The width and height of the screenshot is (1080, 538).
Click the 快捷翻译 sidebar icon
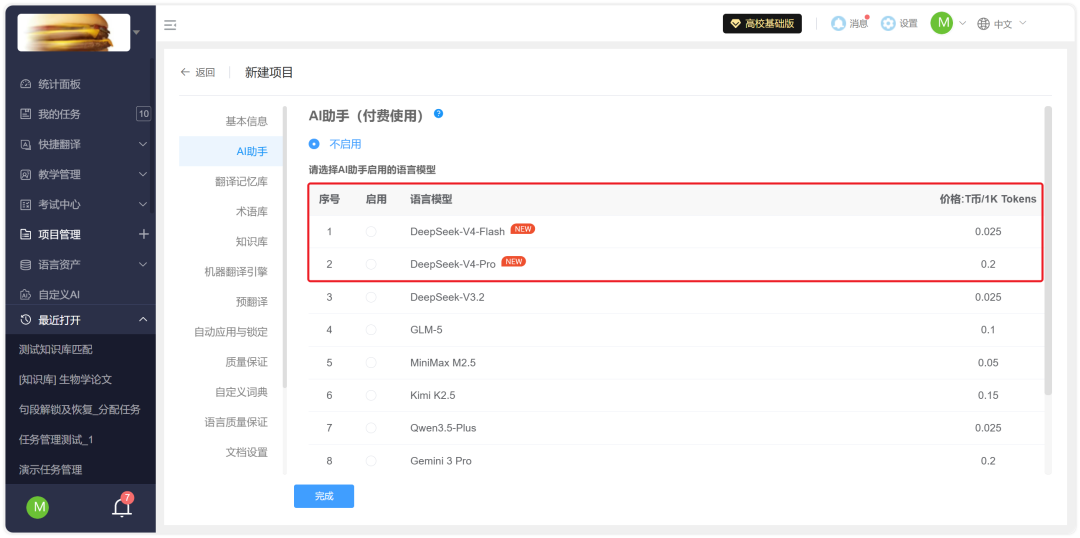click(x=25, y=144)
